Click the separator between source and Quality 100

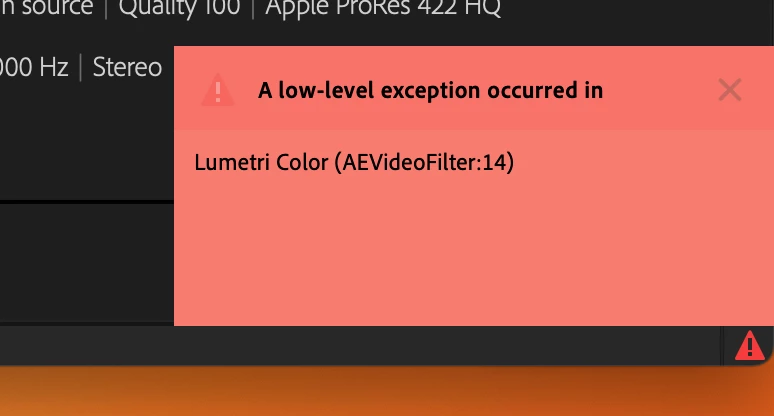click(x=106, y=8)
